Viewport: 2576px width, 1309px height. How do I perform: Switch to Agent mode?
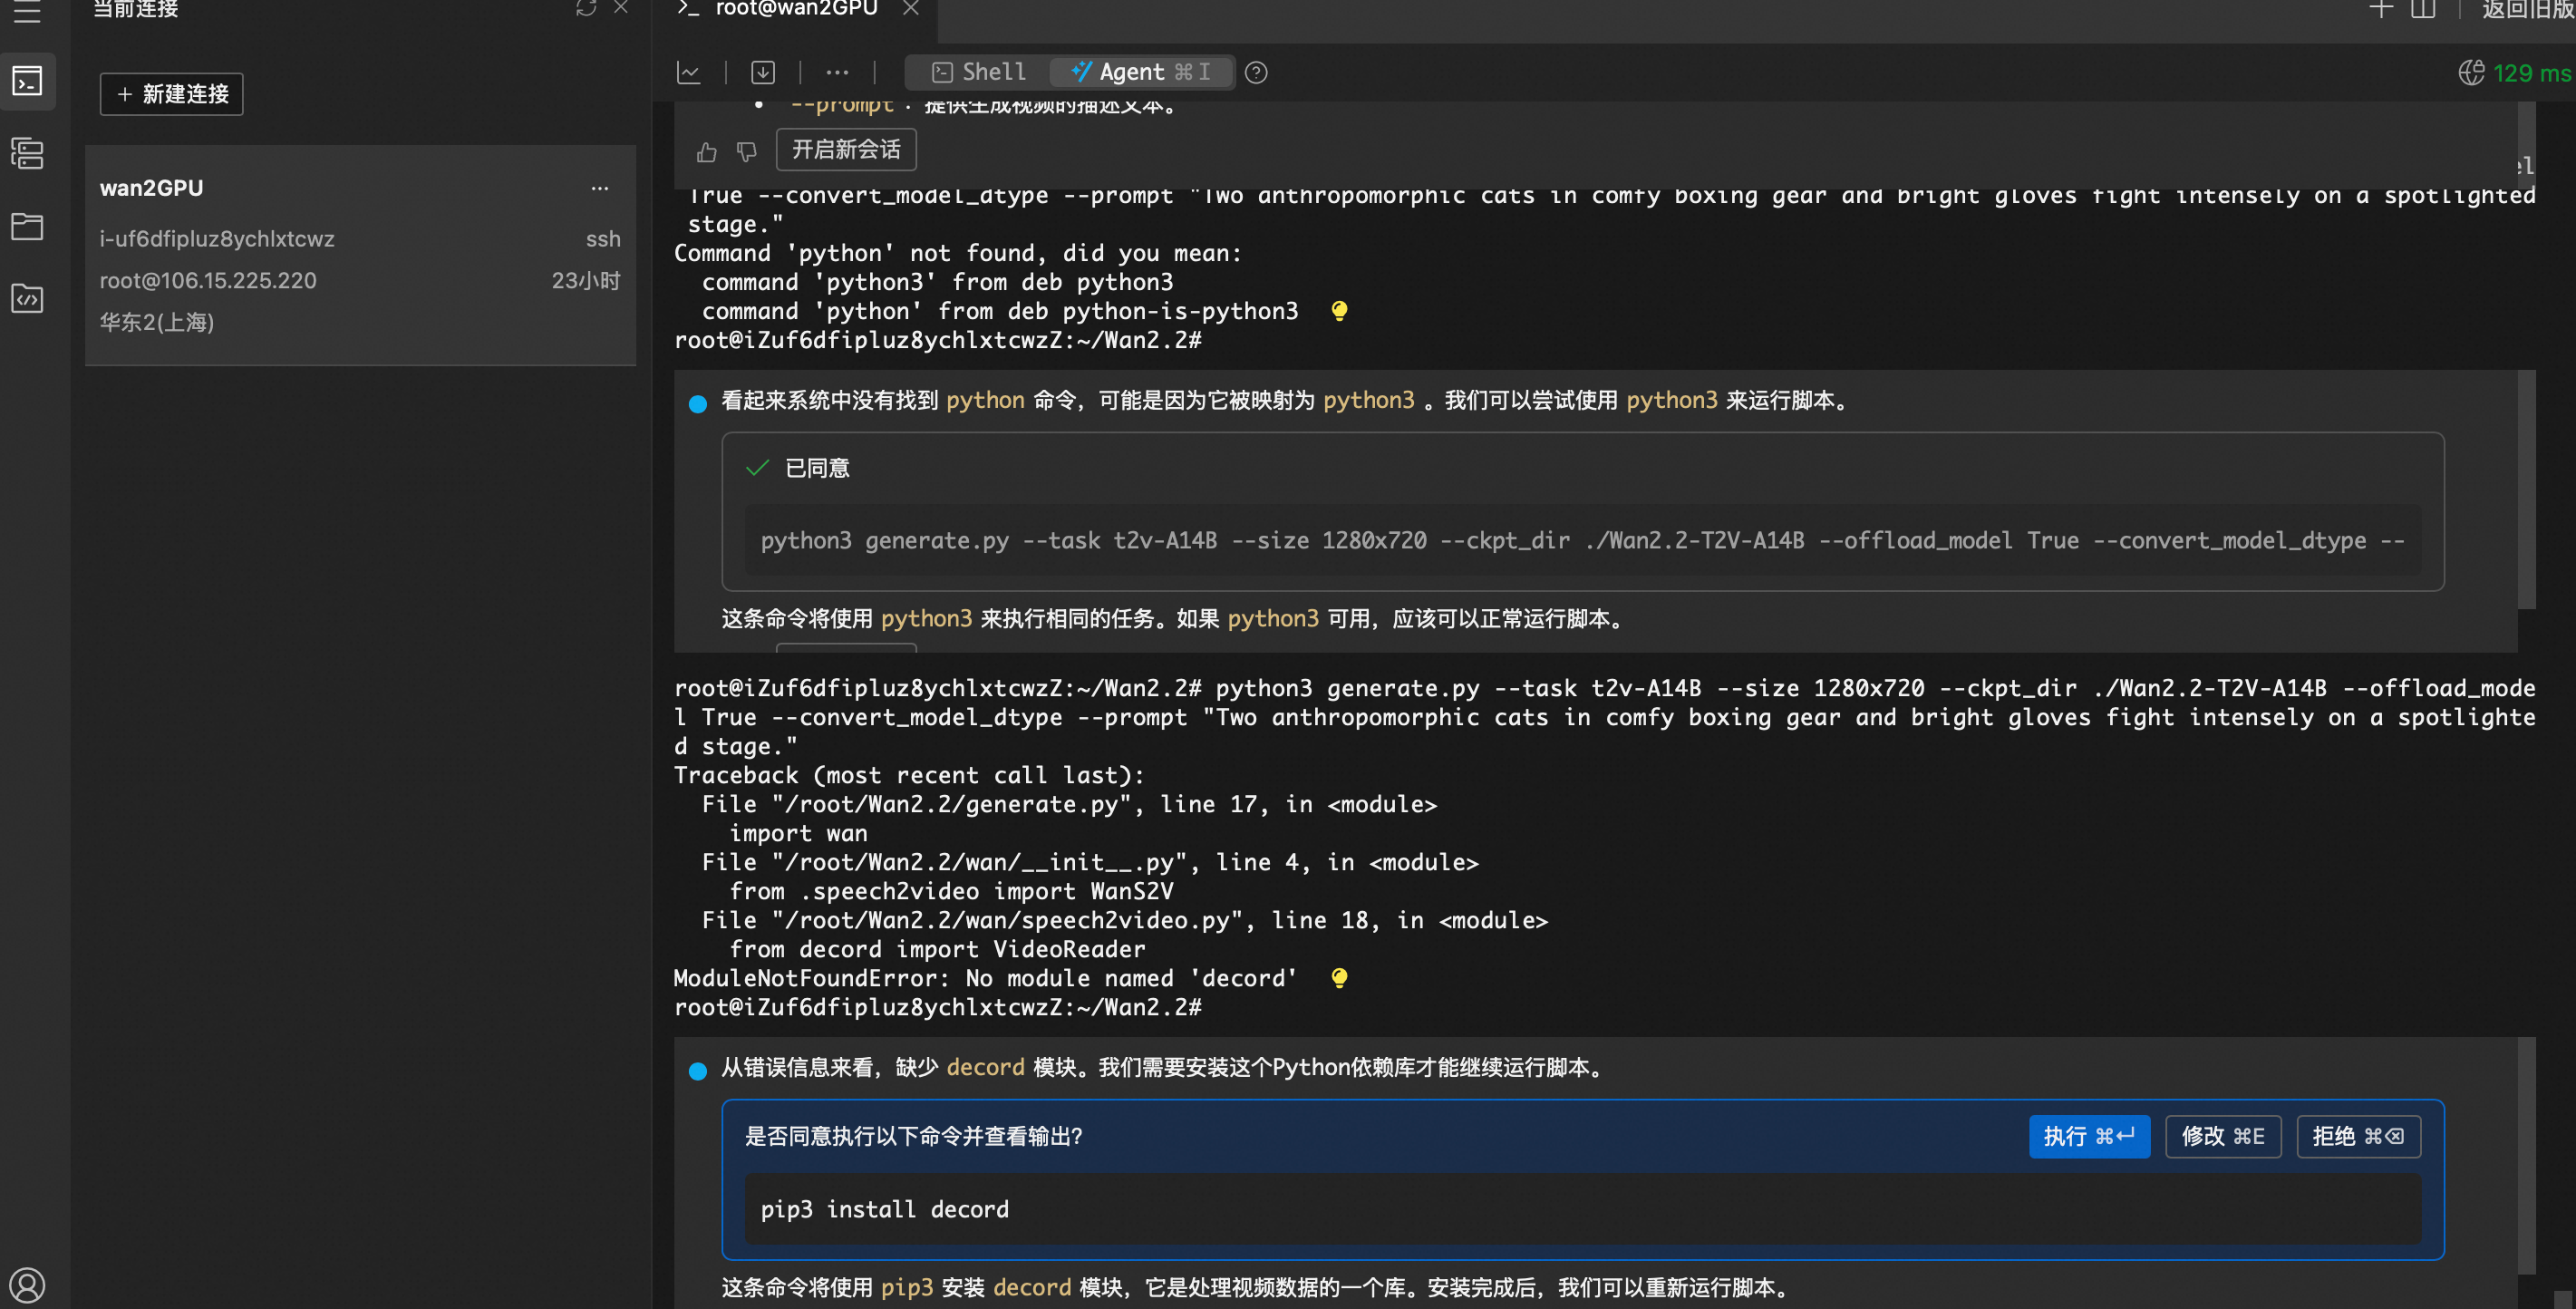(1141, 72)
